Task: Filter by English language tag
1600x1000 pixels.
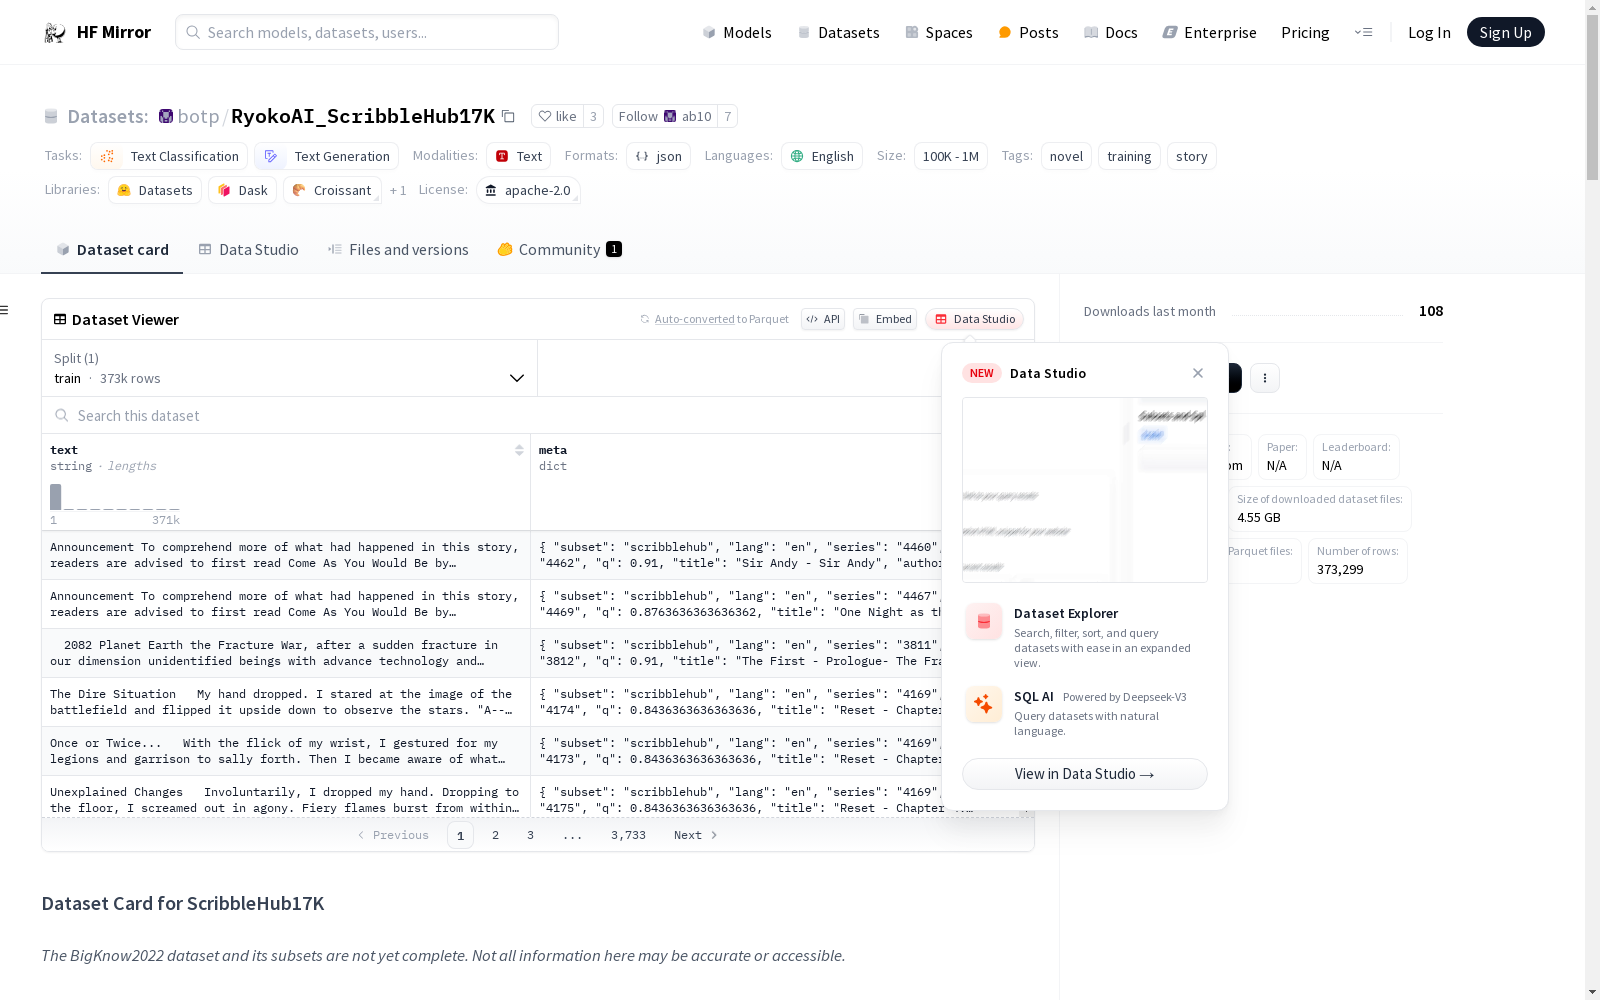Action: click(822, 157)
